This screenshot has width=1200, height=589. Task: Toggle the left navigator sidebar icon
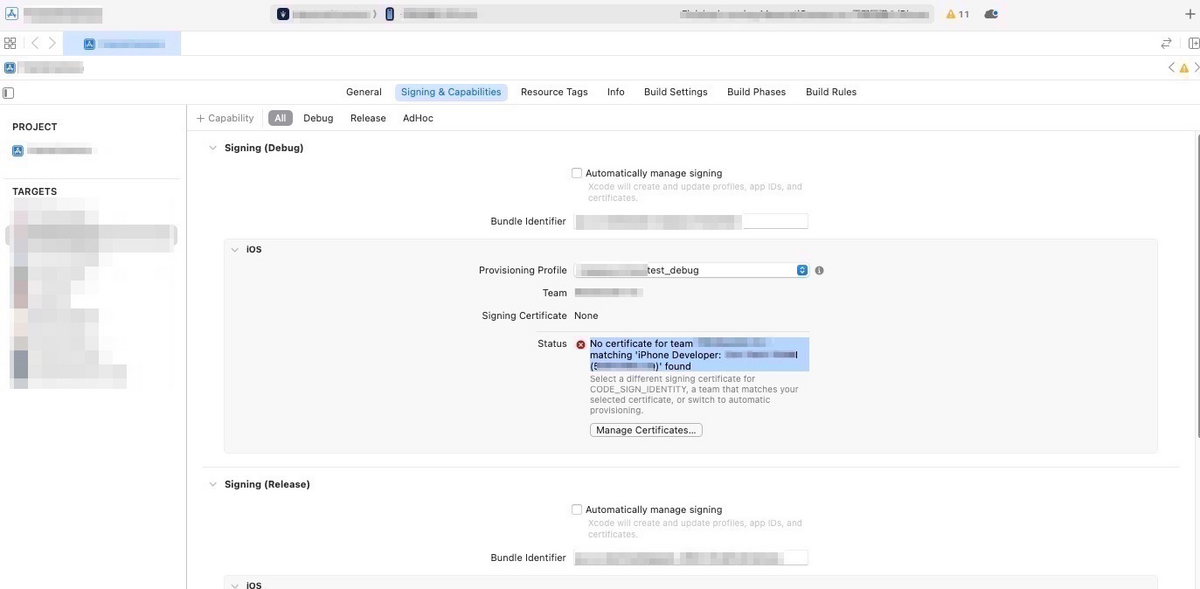8,92
